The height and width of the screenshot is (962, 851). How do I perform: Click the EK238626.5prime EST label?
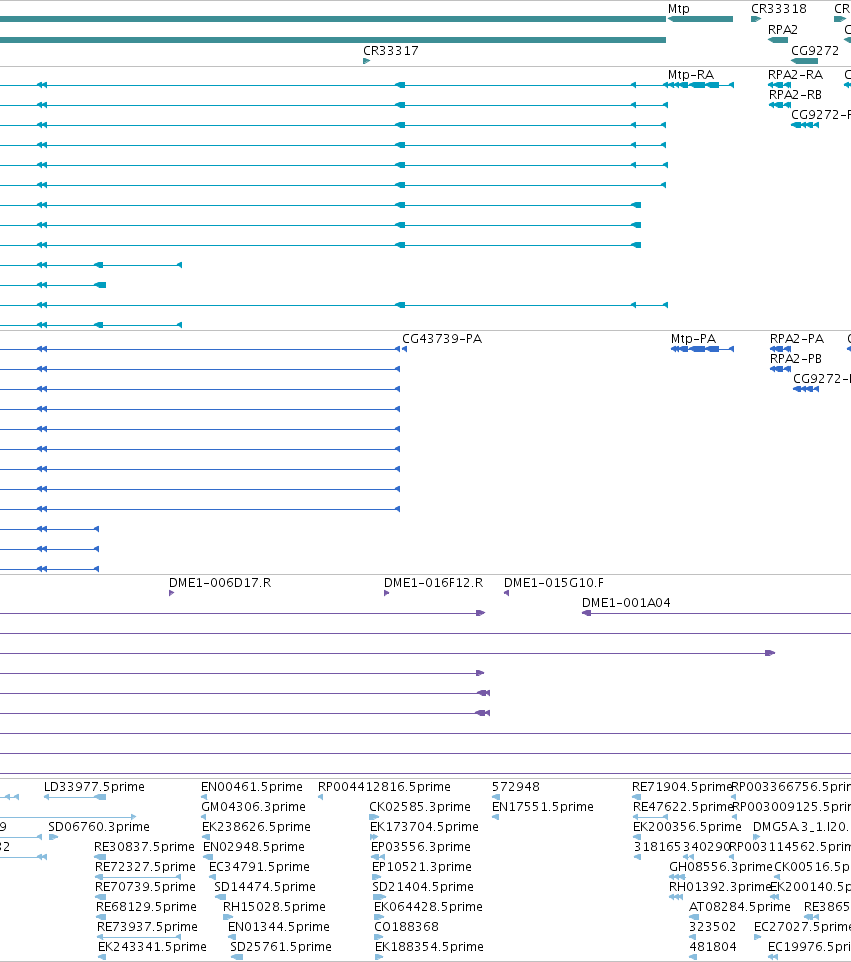(x=256, y=826)
